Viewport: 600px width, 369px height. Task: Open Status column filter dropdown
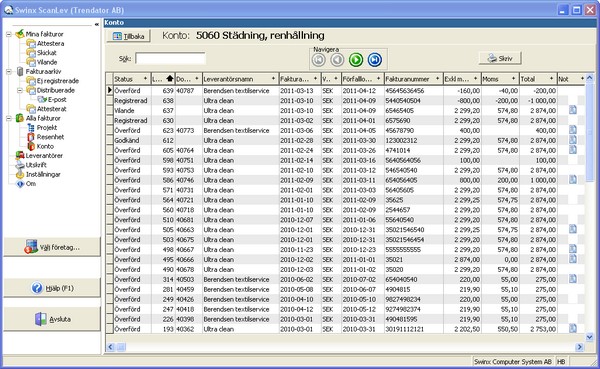(x=145, y=78)
